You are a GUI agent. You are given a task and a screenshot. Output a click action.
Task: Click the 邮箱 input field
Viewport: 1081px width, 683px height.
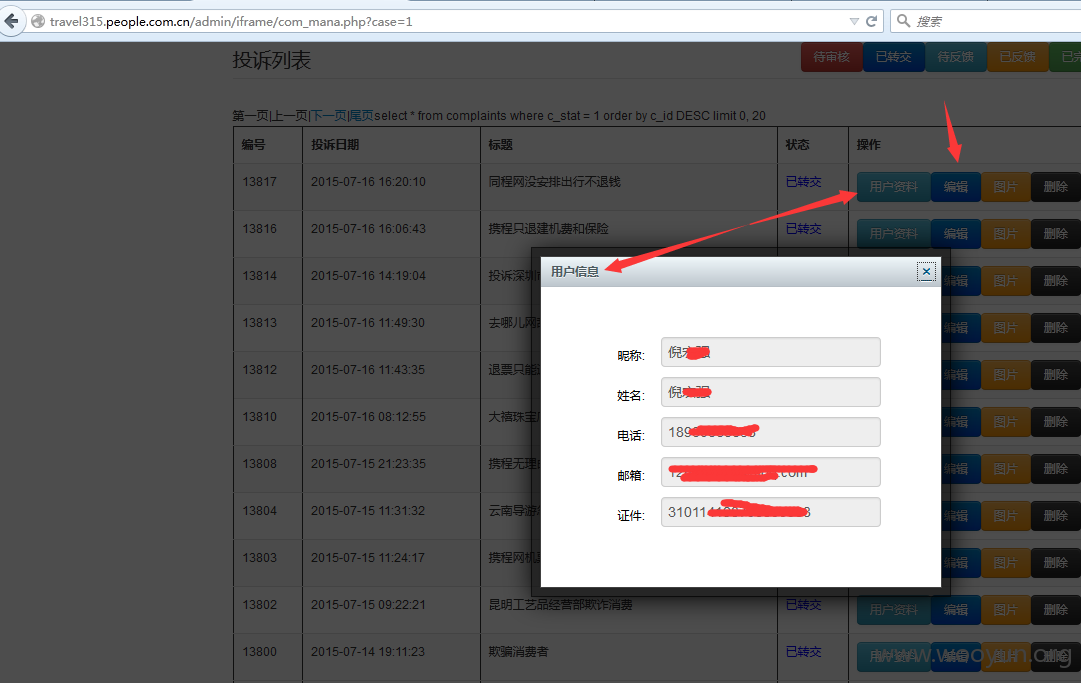(770, 472)
